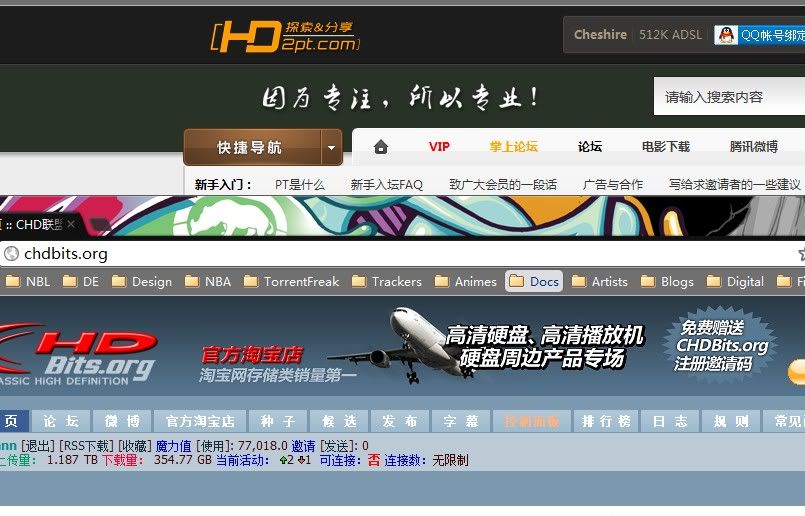The image size is (805, 516).
Task: Click the 退出 logout link
Action: coord(37,446)
